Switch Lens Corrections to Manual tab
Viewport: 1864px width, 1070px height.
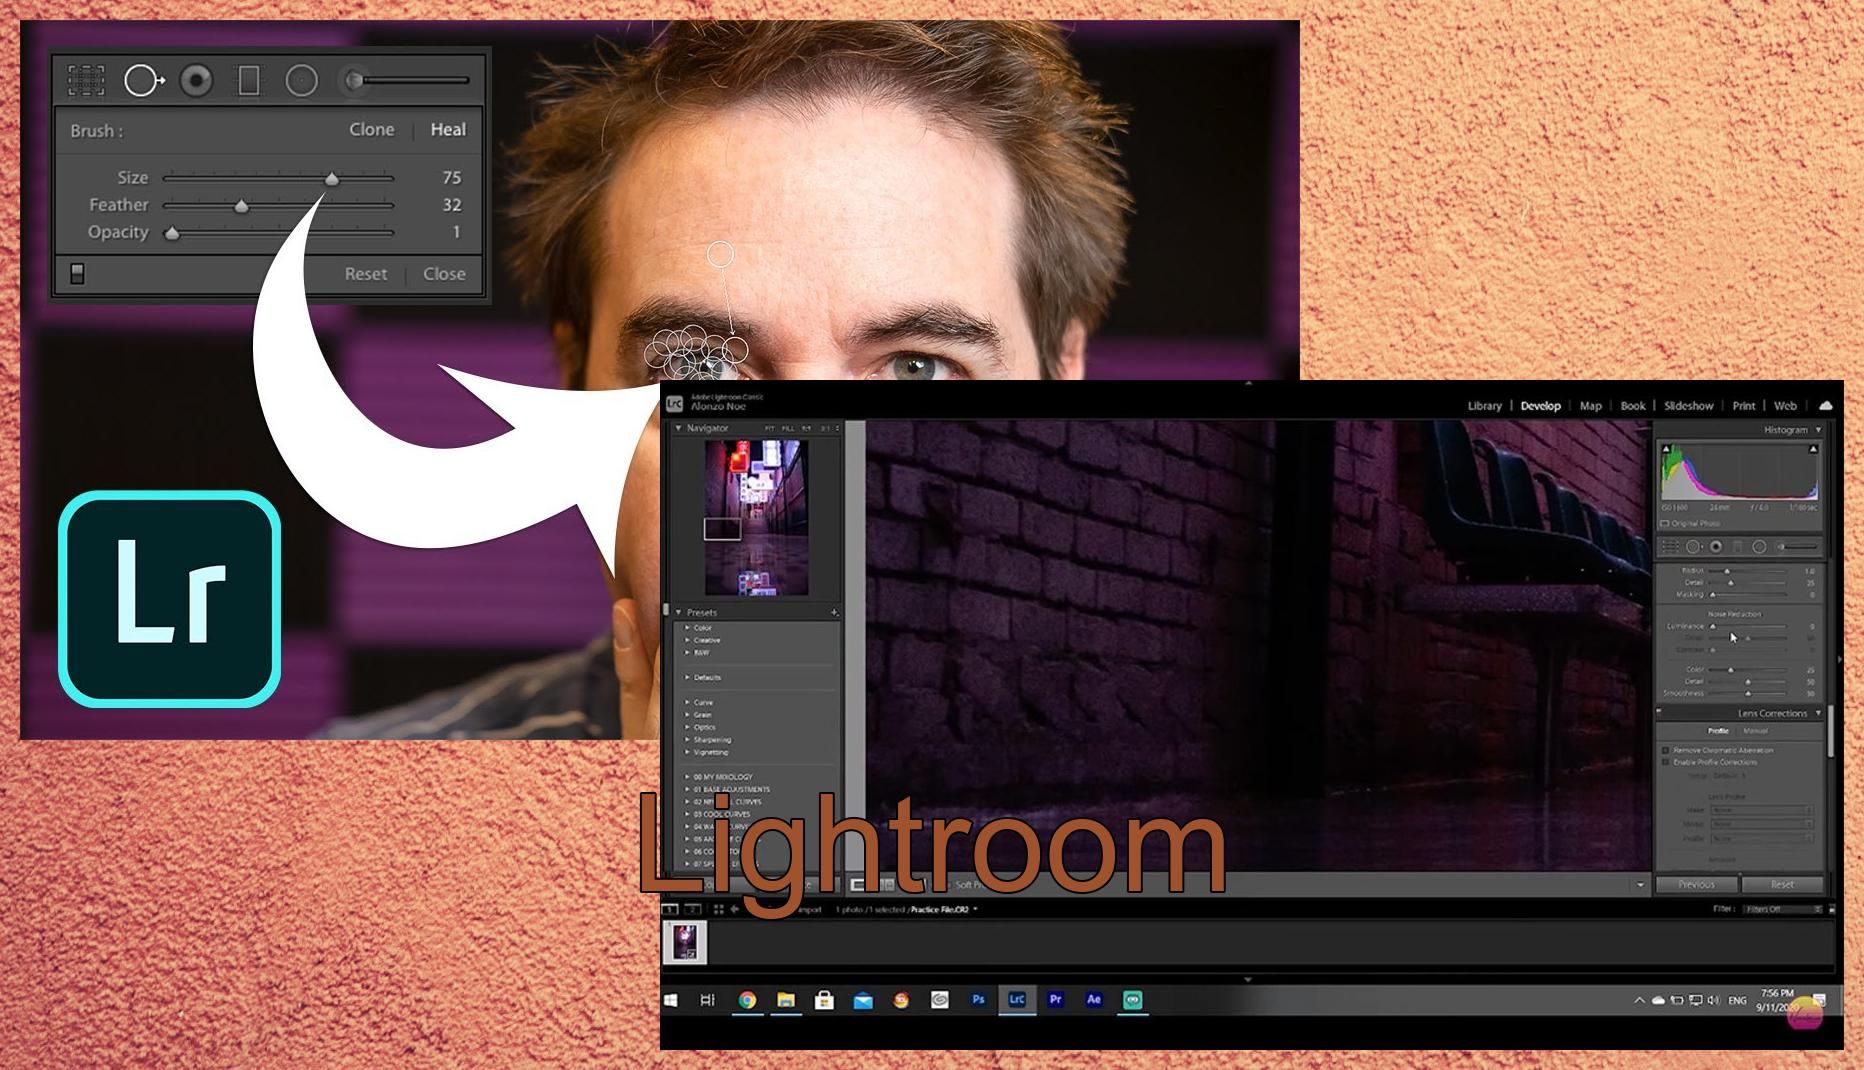click(1755, 731)
